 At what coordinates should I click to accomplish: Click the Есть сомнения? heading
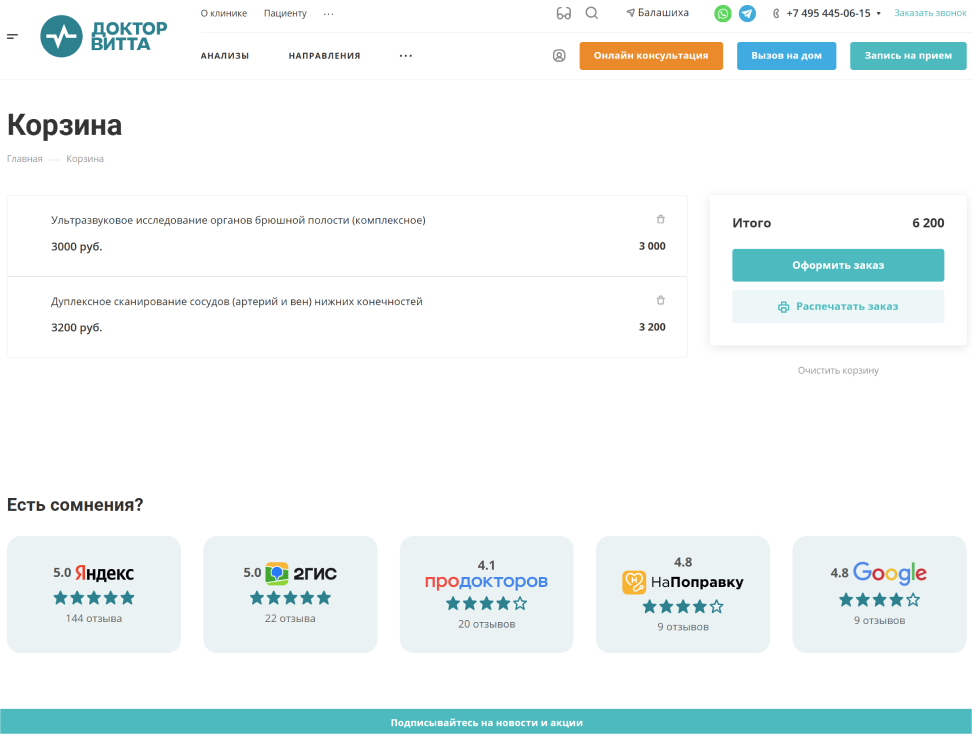75,505
